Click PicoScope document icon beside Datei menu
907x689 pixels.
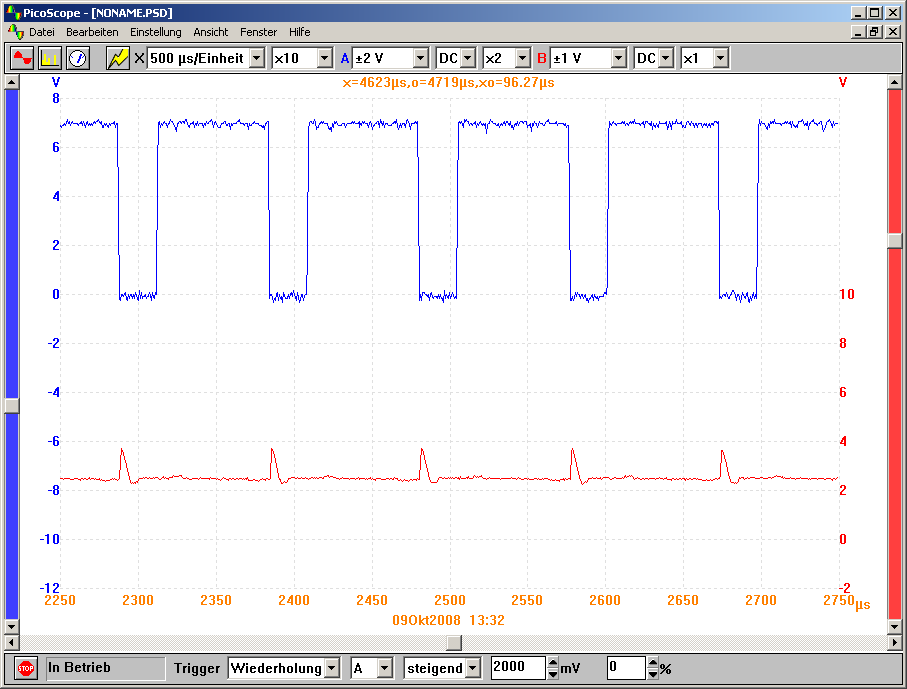click(x=15, y=32)
